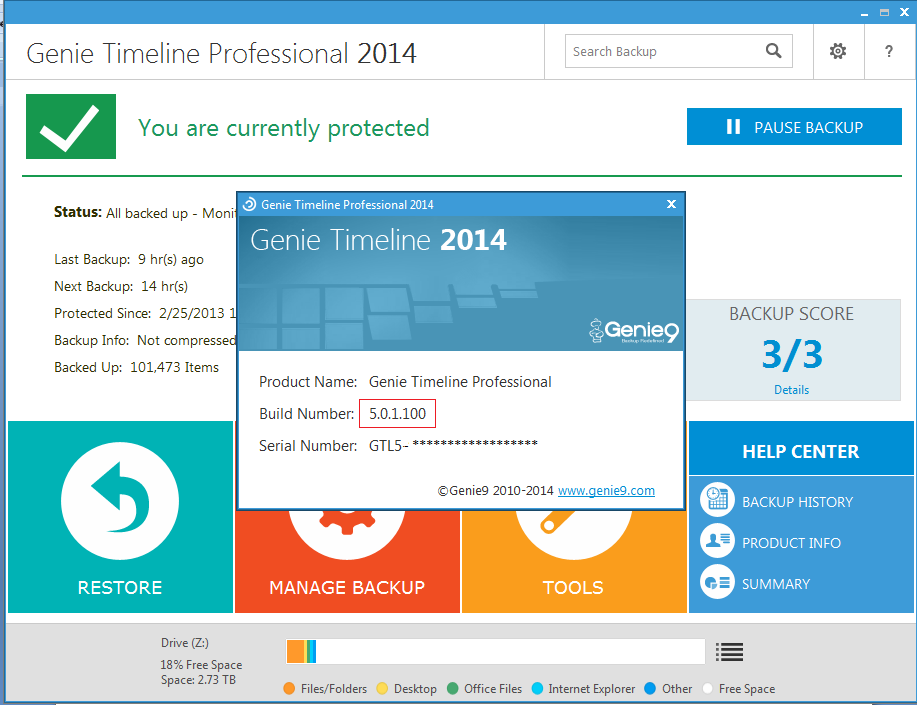This screenshot has height=705, width=917.
Task: Minimize the Genie Timeline main window
Action: (864, 13)
